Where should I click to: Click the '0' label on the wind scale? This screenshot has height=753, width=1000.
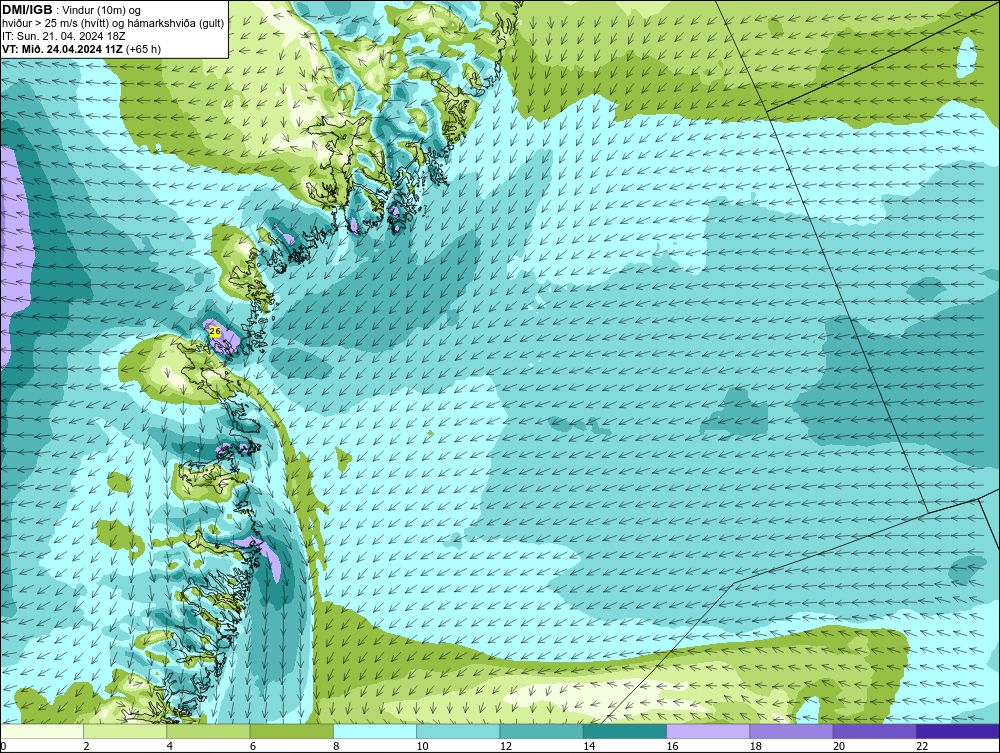pos(3,747)
